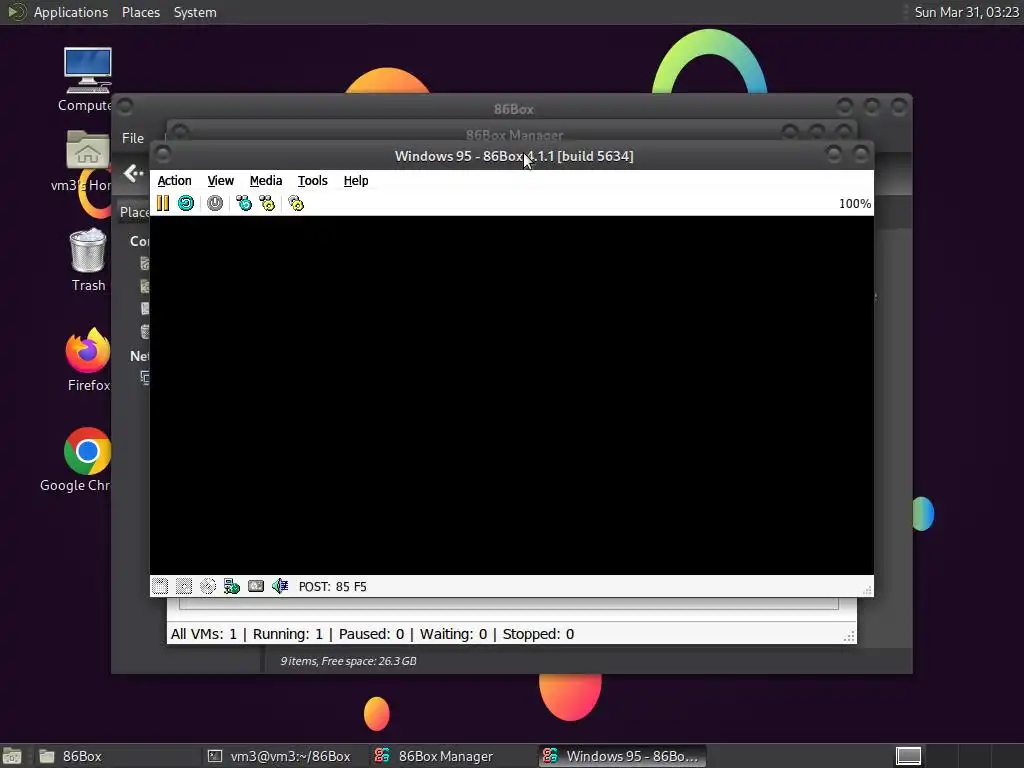1024x768 pixels.
Task: Open the Applications menu in the top panel
Action: [x=71, y=12]
